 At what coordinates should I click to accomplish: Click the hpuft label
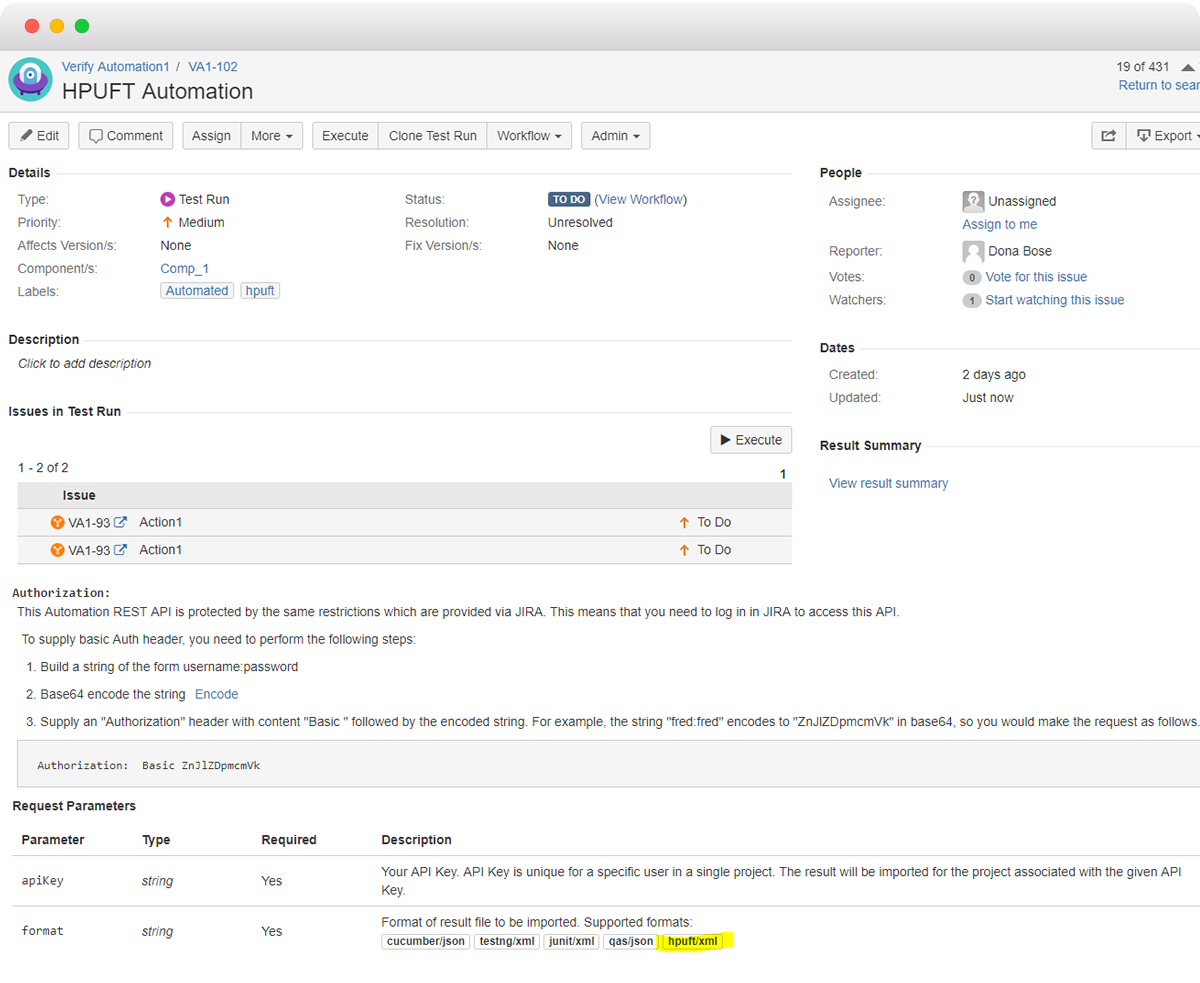click(x=260, y=291)
